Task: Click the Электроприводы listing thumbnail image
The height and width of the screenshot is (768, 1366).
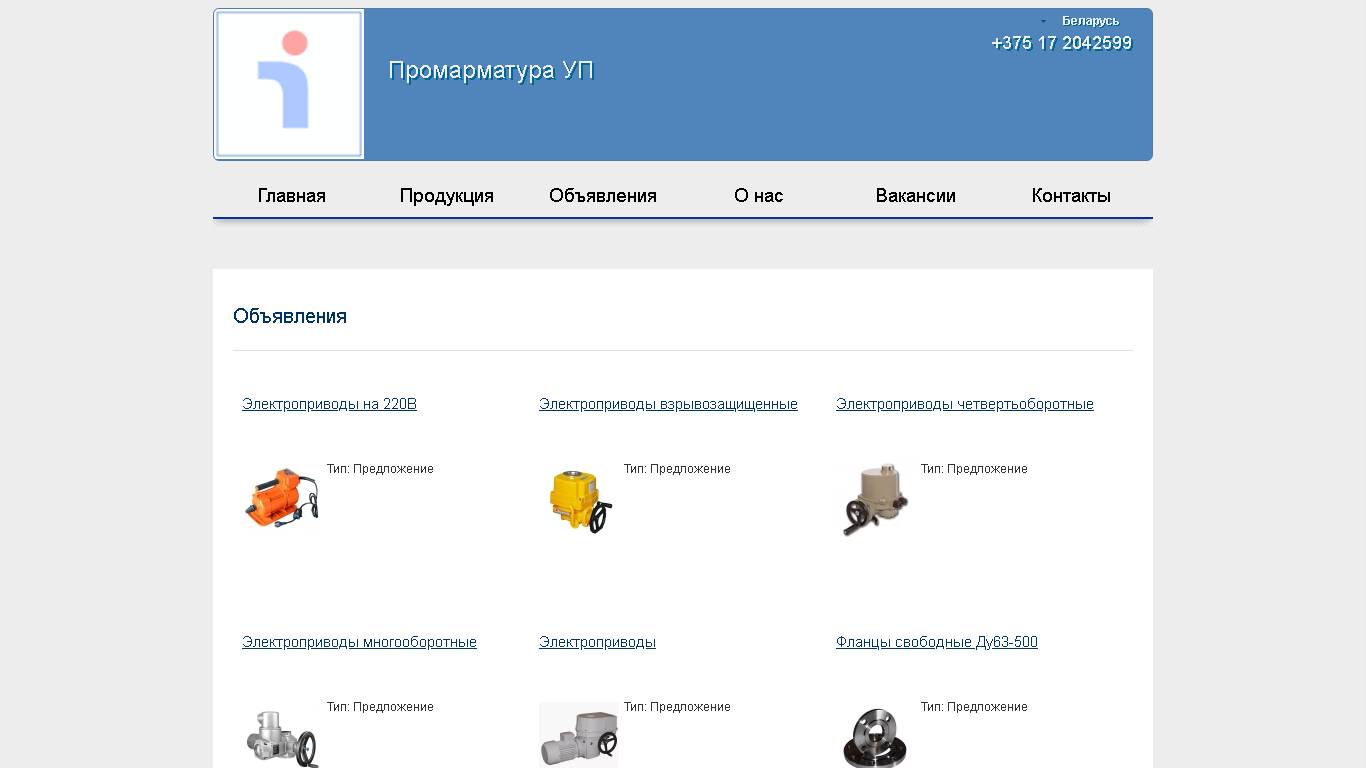Action: point(579,735)
